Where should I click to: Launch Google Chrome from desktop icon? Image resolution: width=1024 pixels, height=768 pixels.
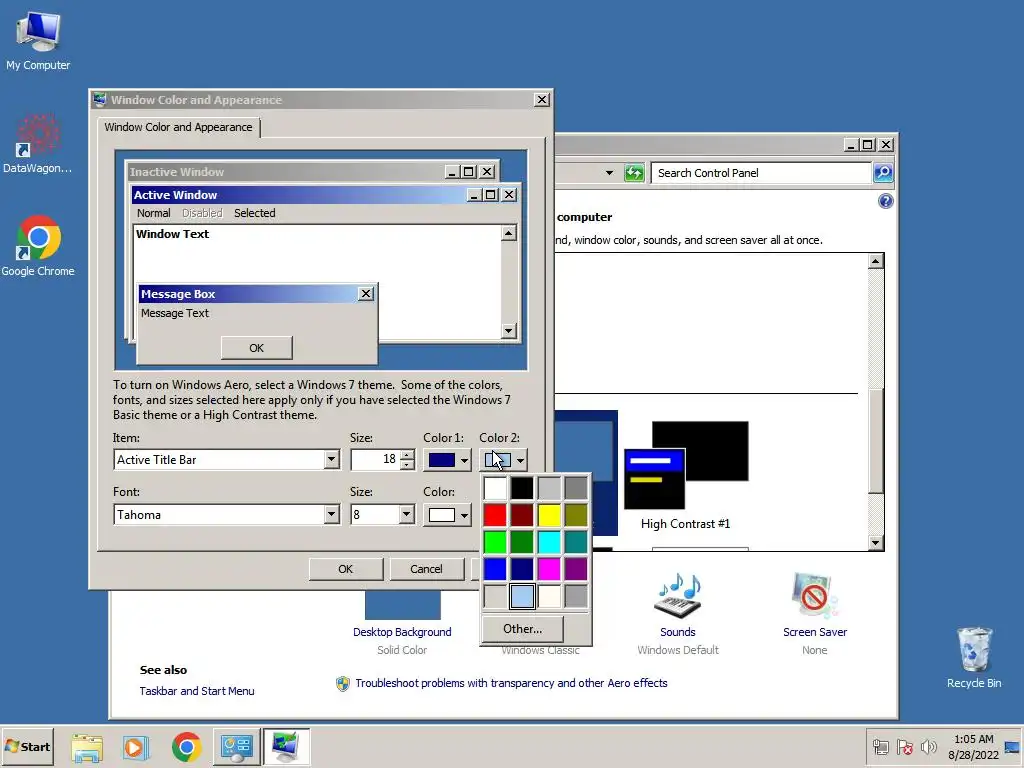click(x=38, y=246)
